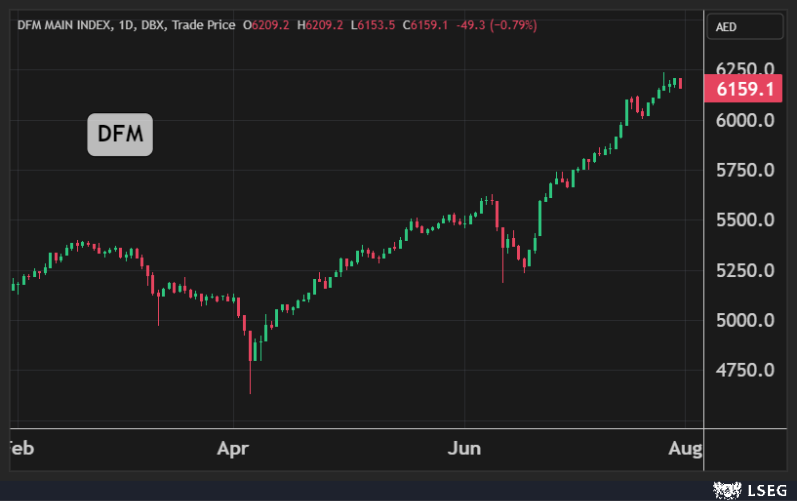This screenshot has height=501, width=797.
Task: Click the DFM label badge
Action: click(x=120, y=135)
